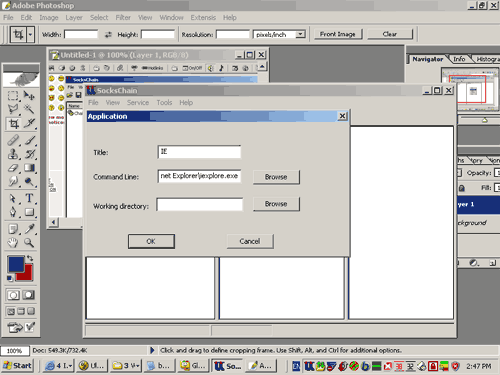This screenshot has height=375, width=500.
Task: Select the Brush tool
Action: [x=29, y=140]
